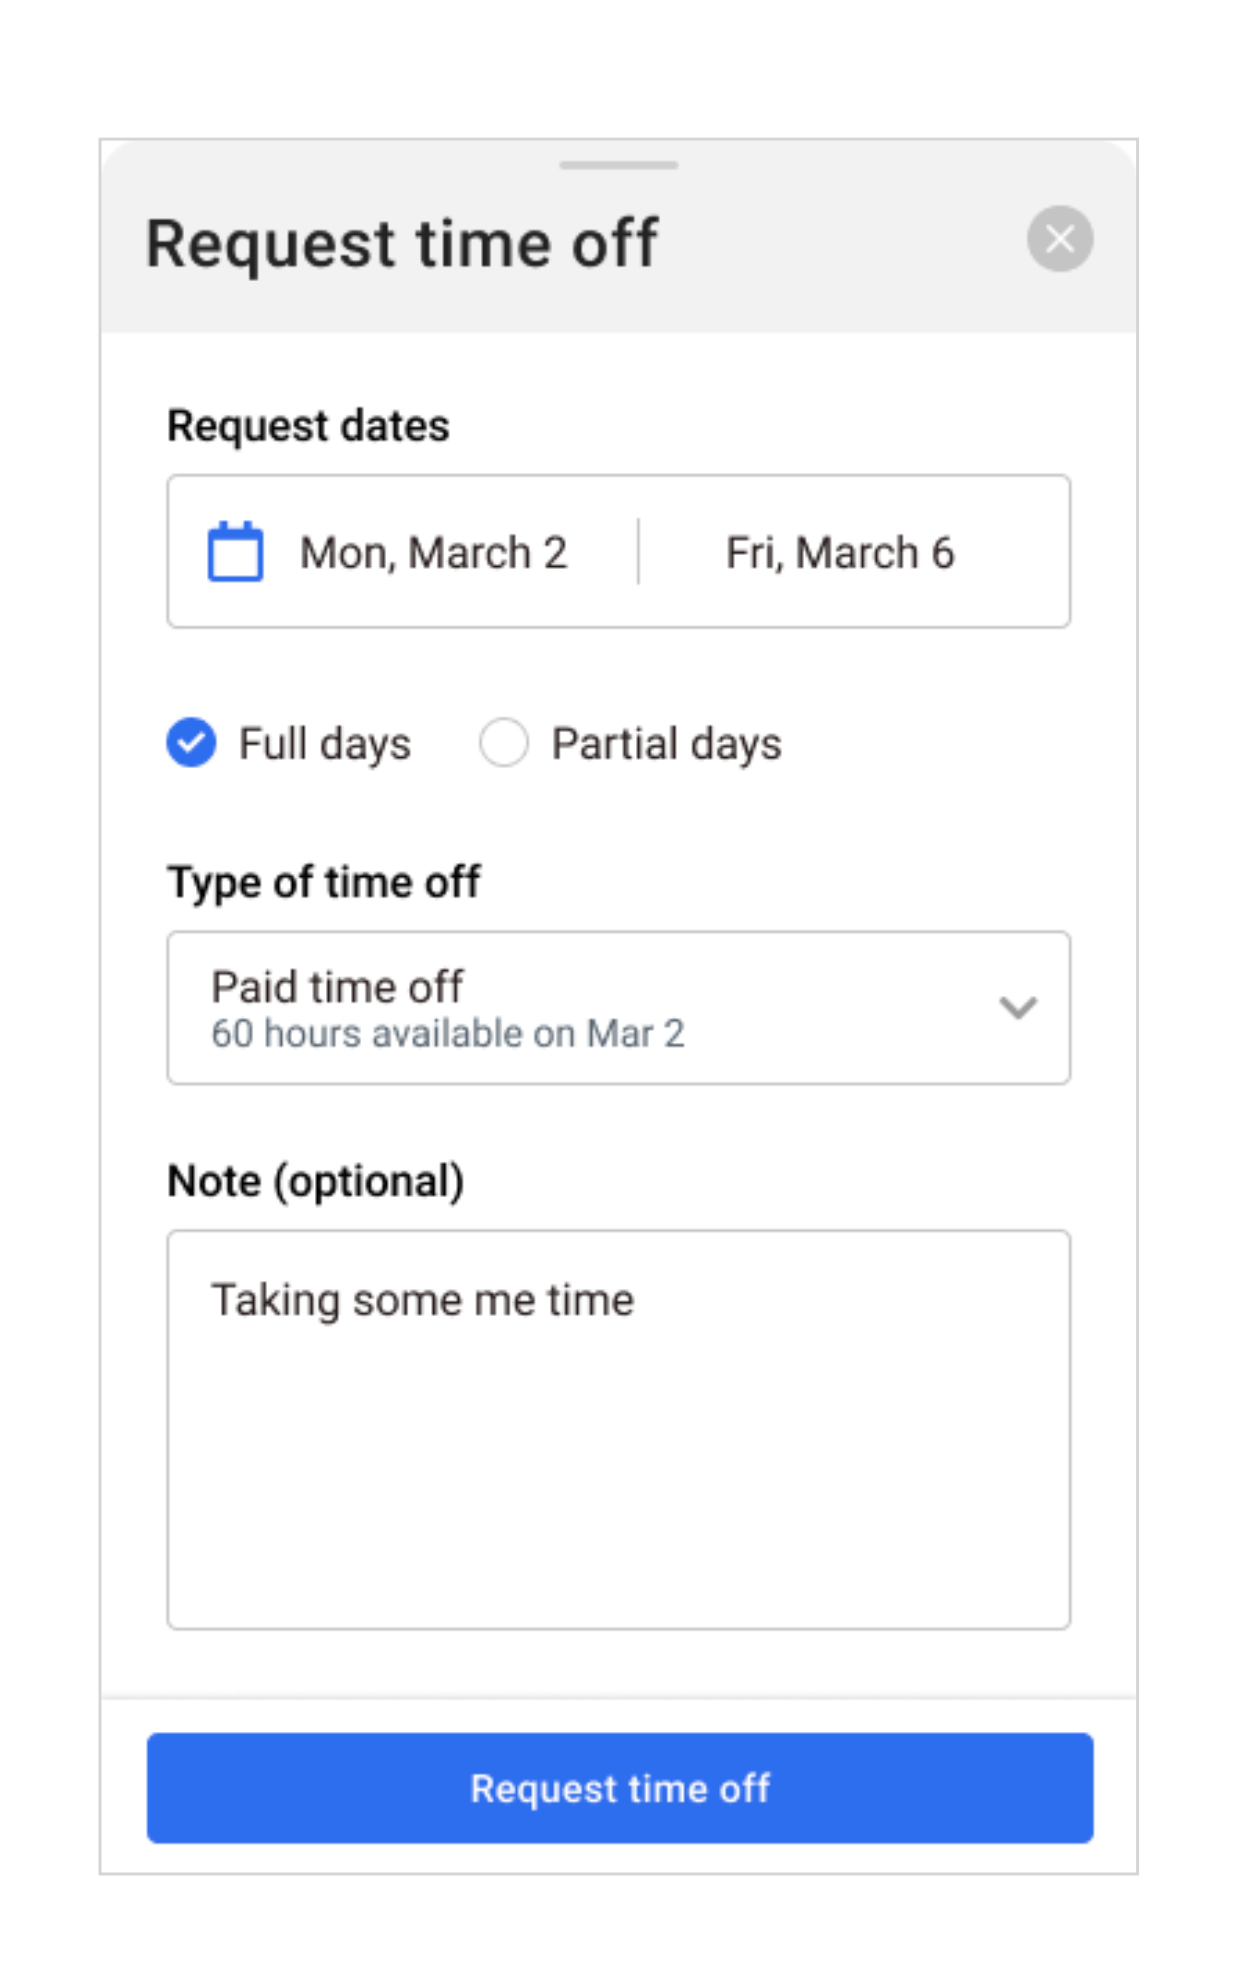This screenshot has height=1976, width=1240.
Task: Submit with the blue Request time off button
Action: tap(619, 1788)
